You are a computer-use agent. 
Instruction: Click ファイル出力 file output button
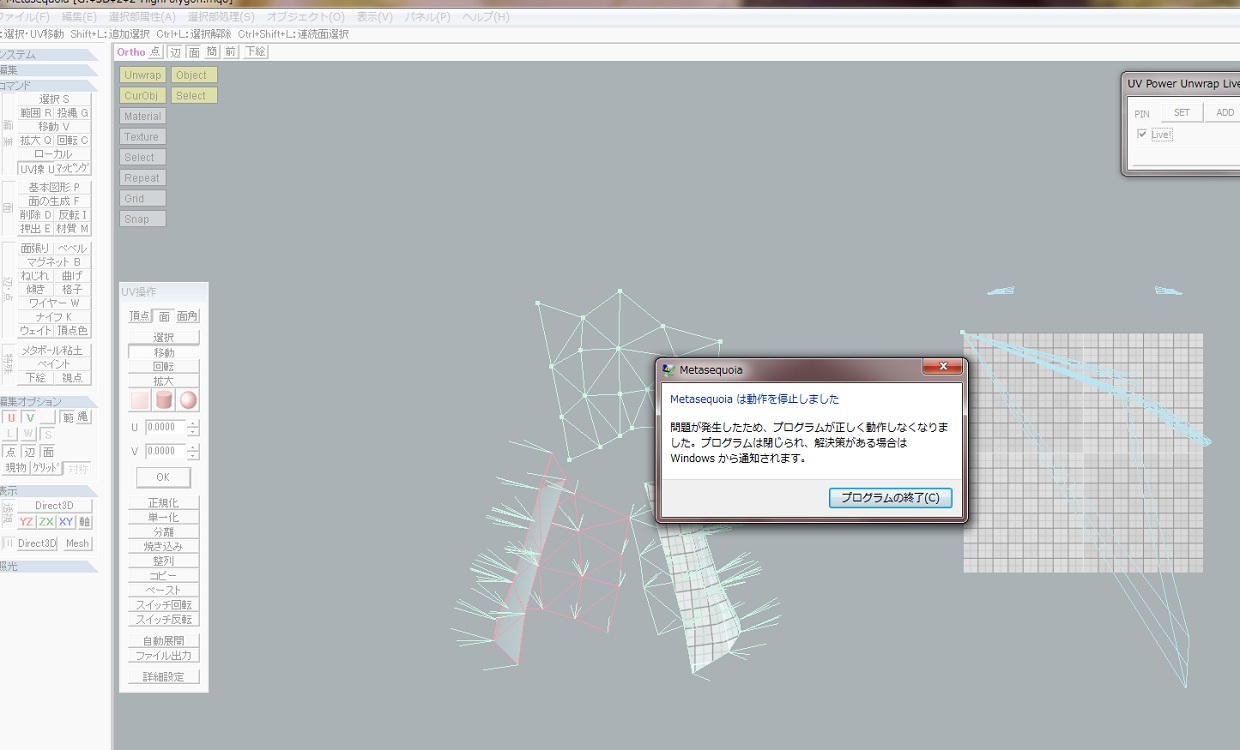tap(164, 656)
